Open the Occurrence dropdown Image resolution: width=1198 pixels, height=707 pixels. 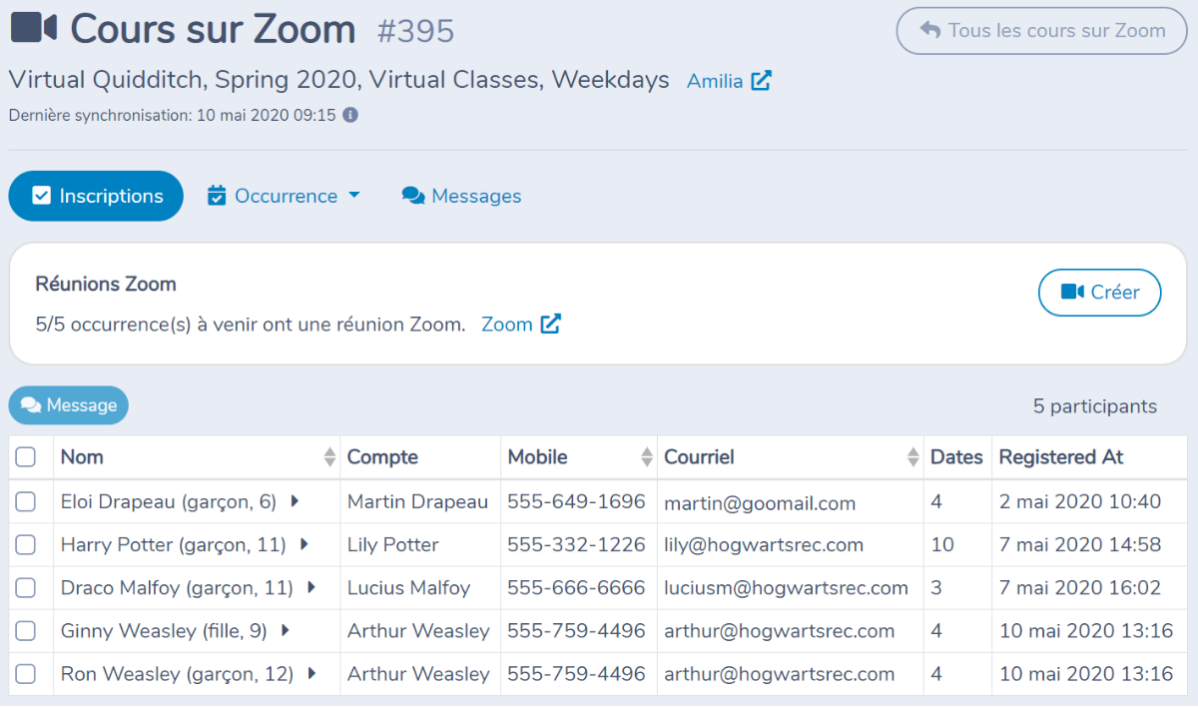point(283,196)
